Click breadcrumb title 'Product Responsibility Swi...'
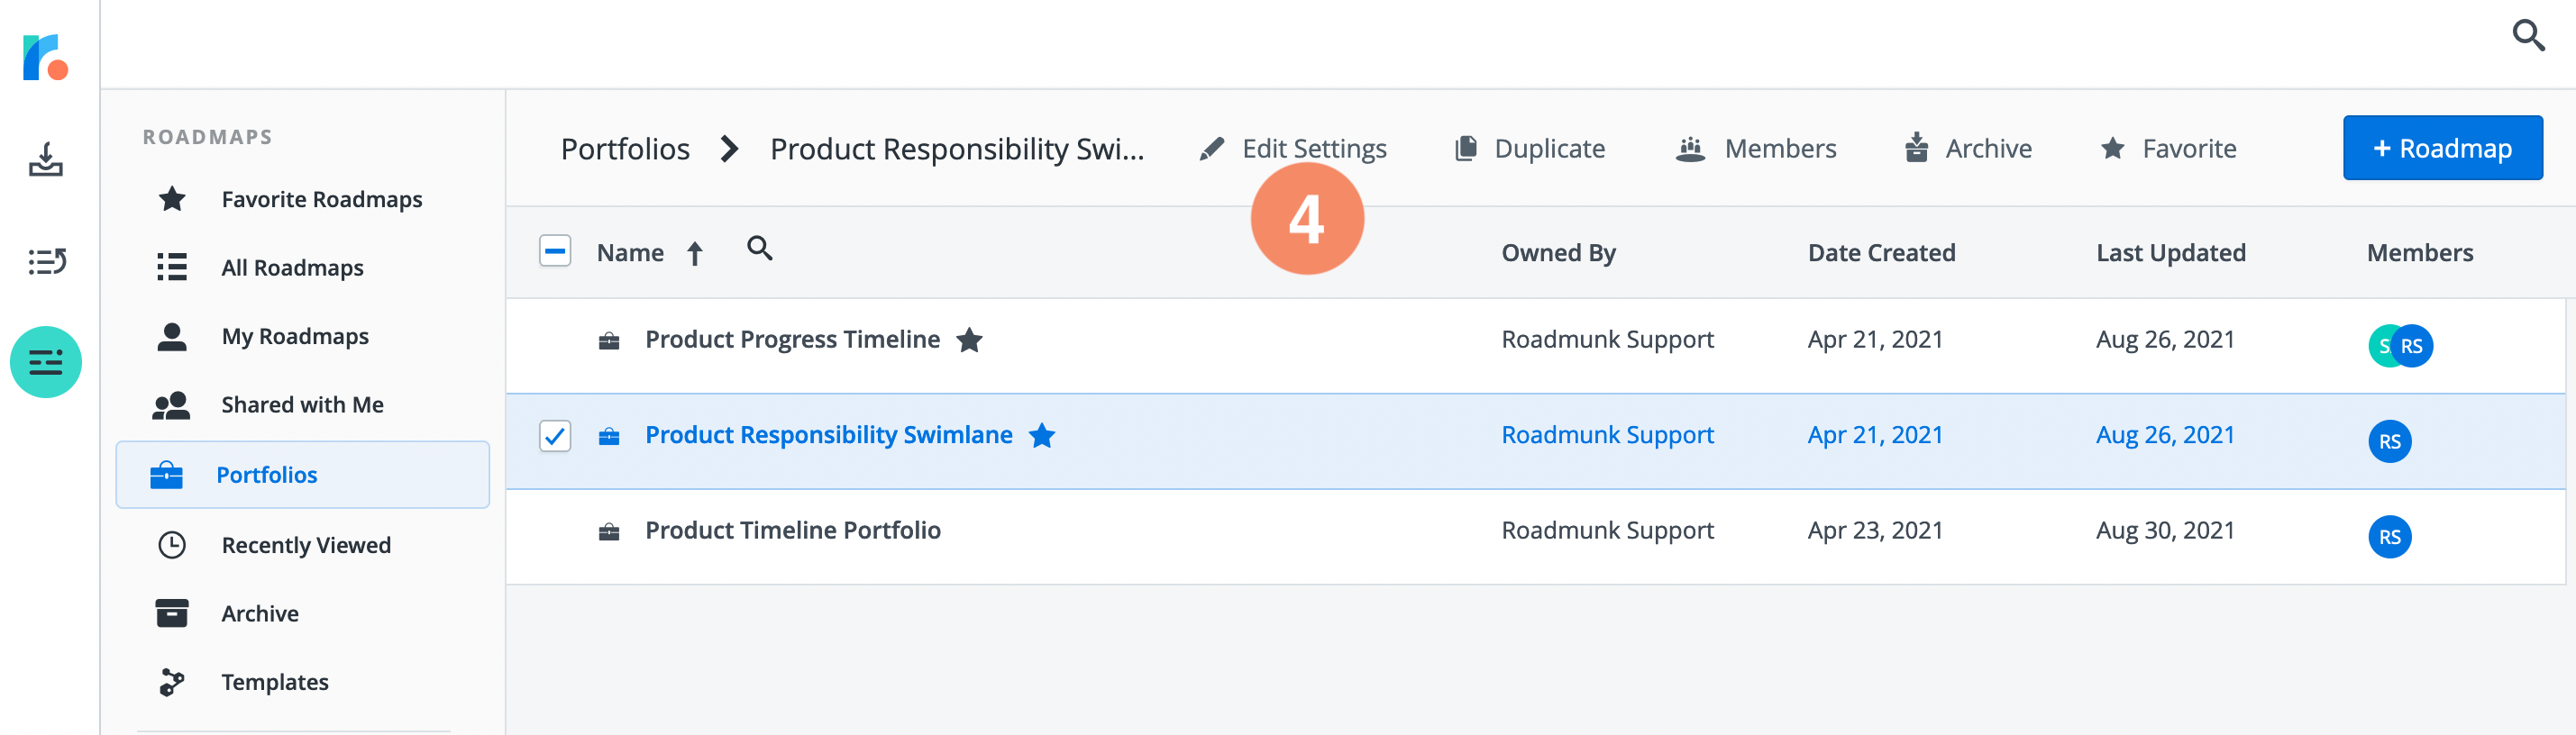The image size is (2576, 735). 956,149
